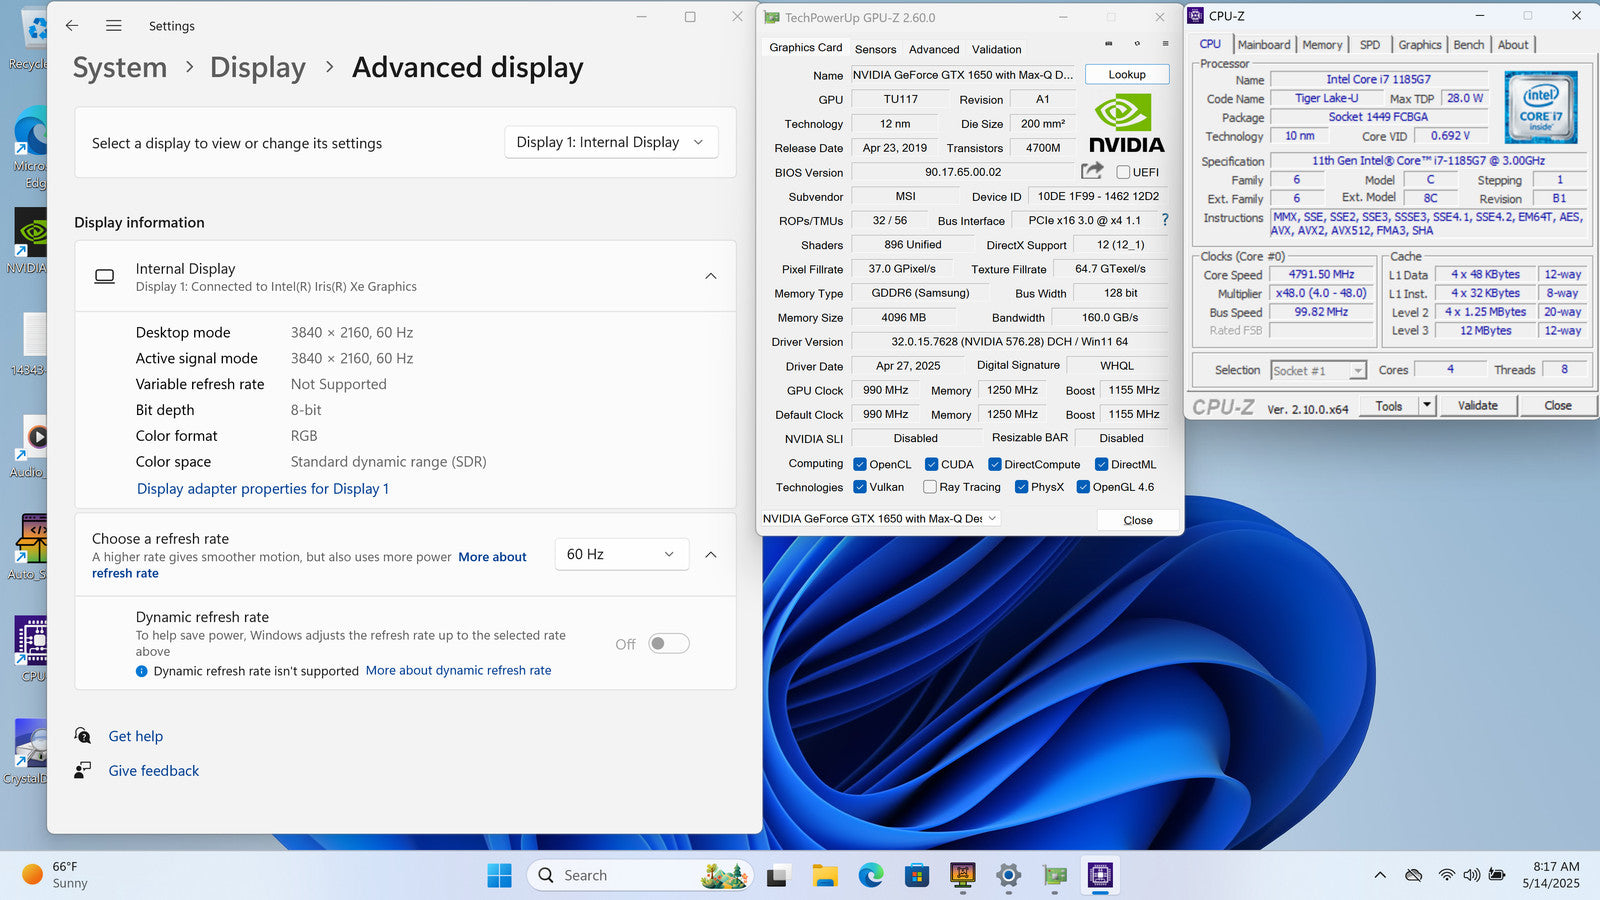Click the Tools dropdown arrow in CPU-Z

[1427, 405]
